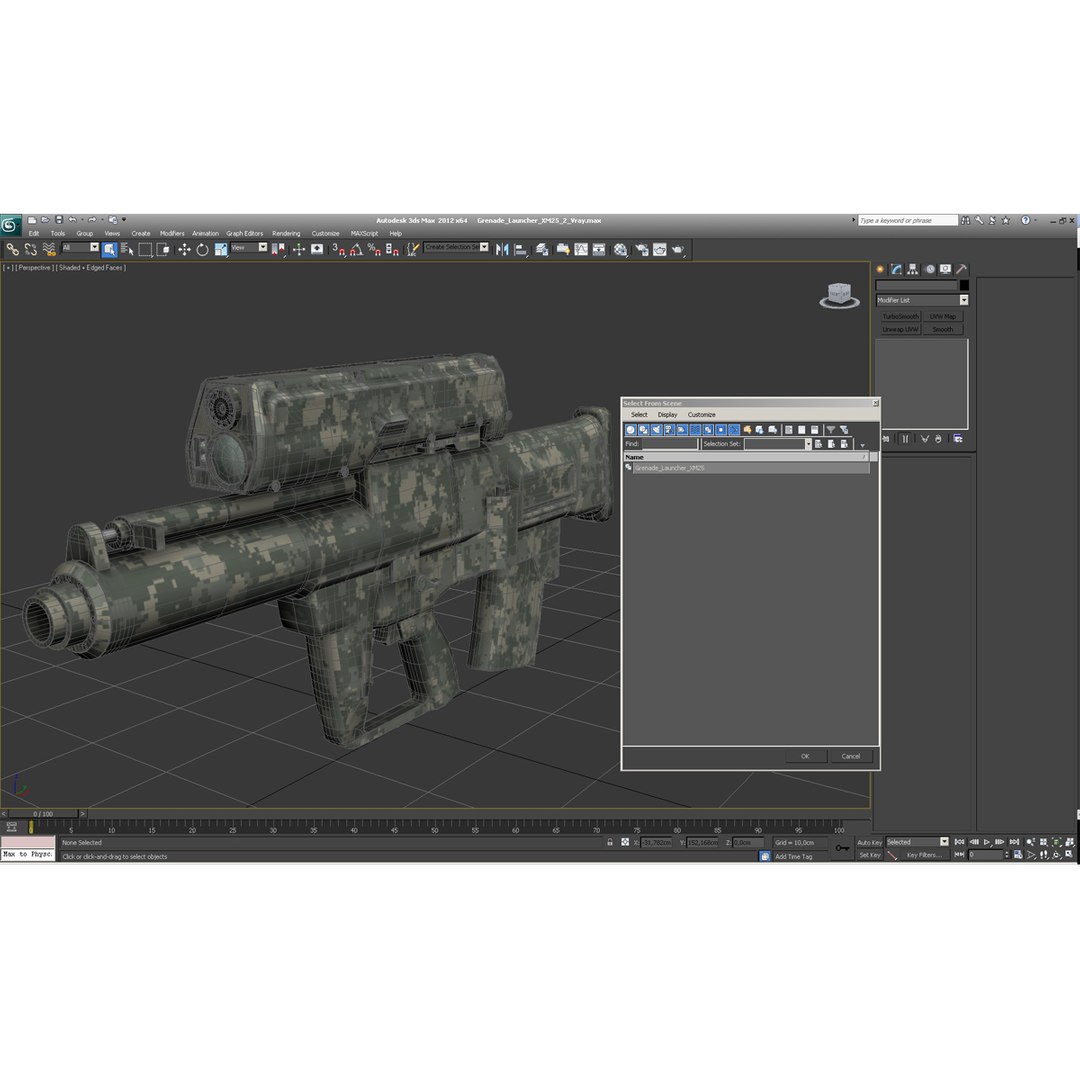Open the Select by Name tool
The height and width of the screenshot is (1080, 1080).
pyautogui.click(x=127, y=249)
